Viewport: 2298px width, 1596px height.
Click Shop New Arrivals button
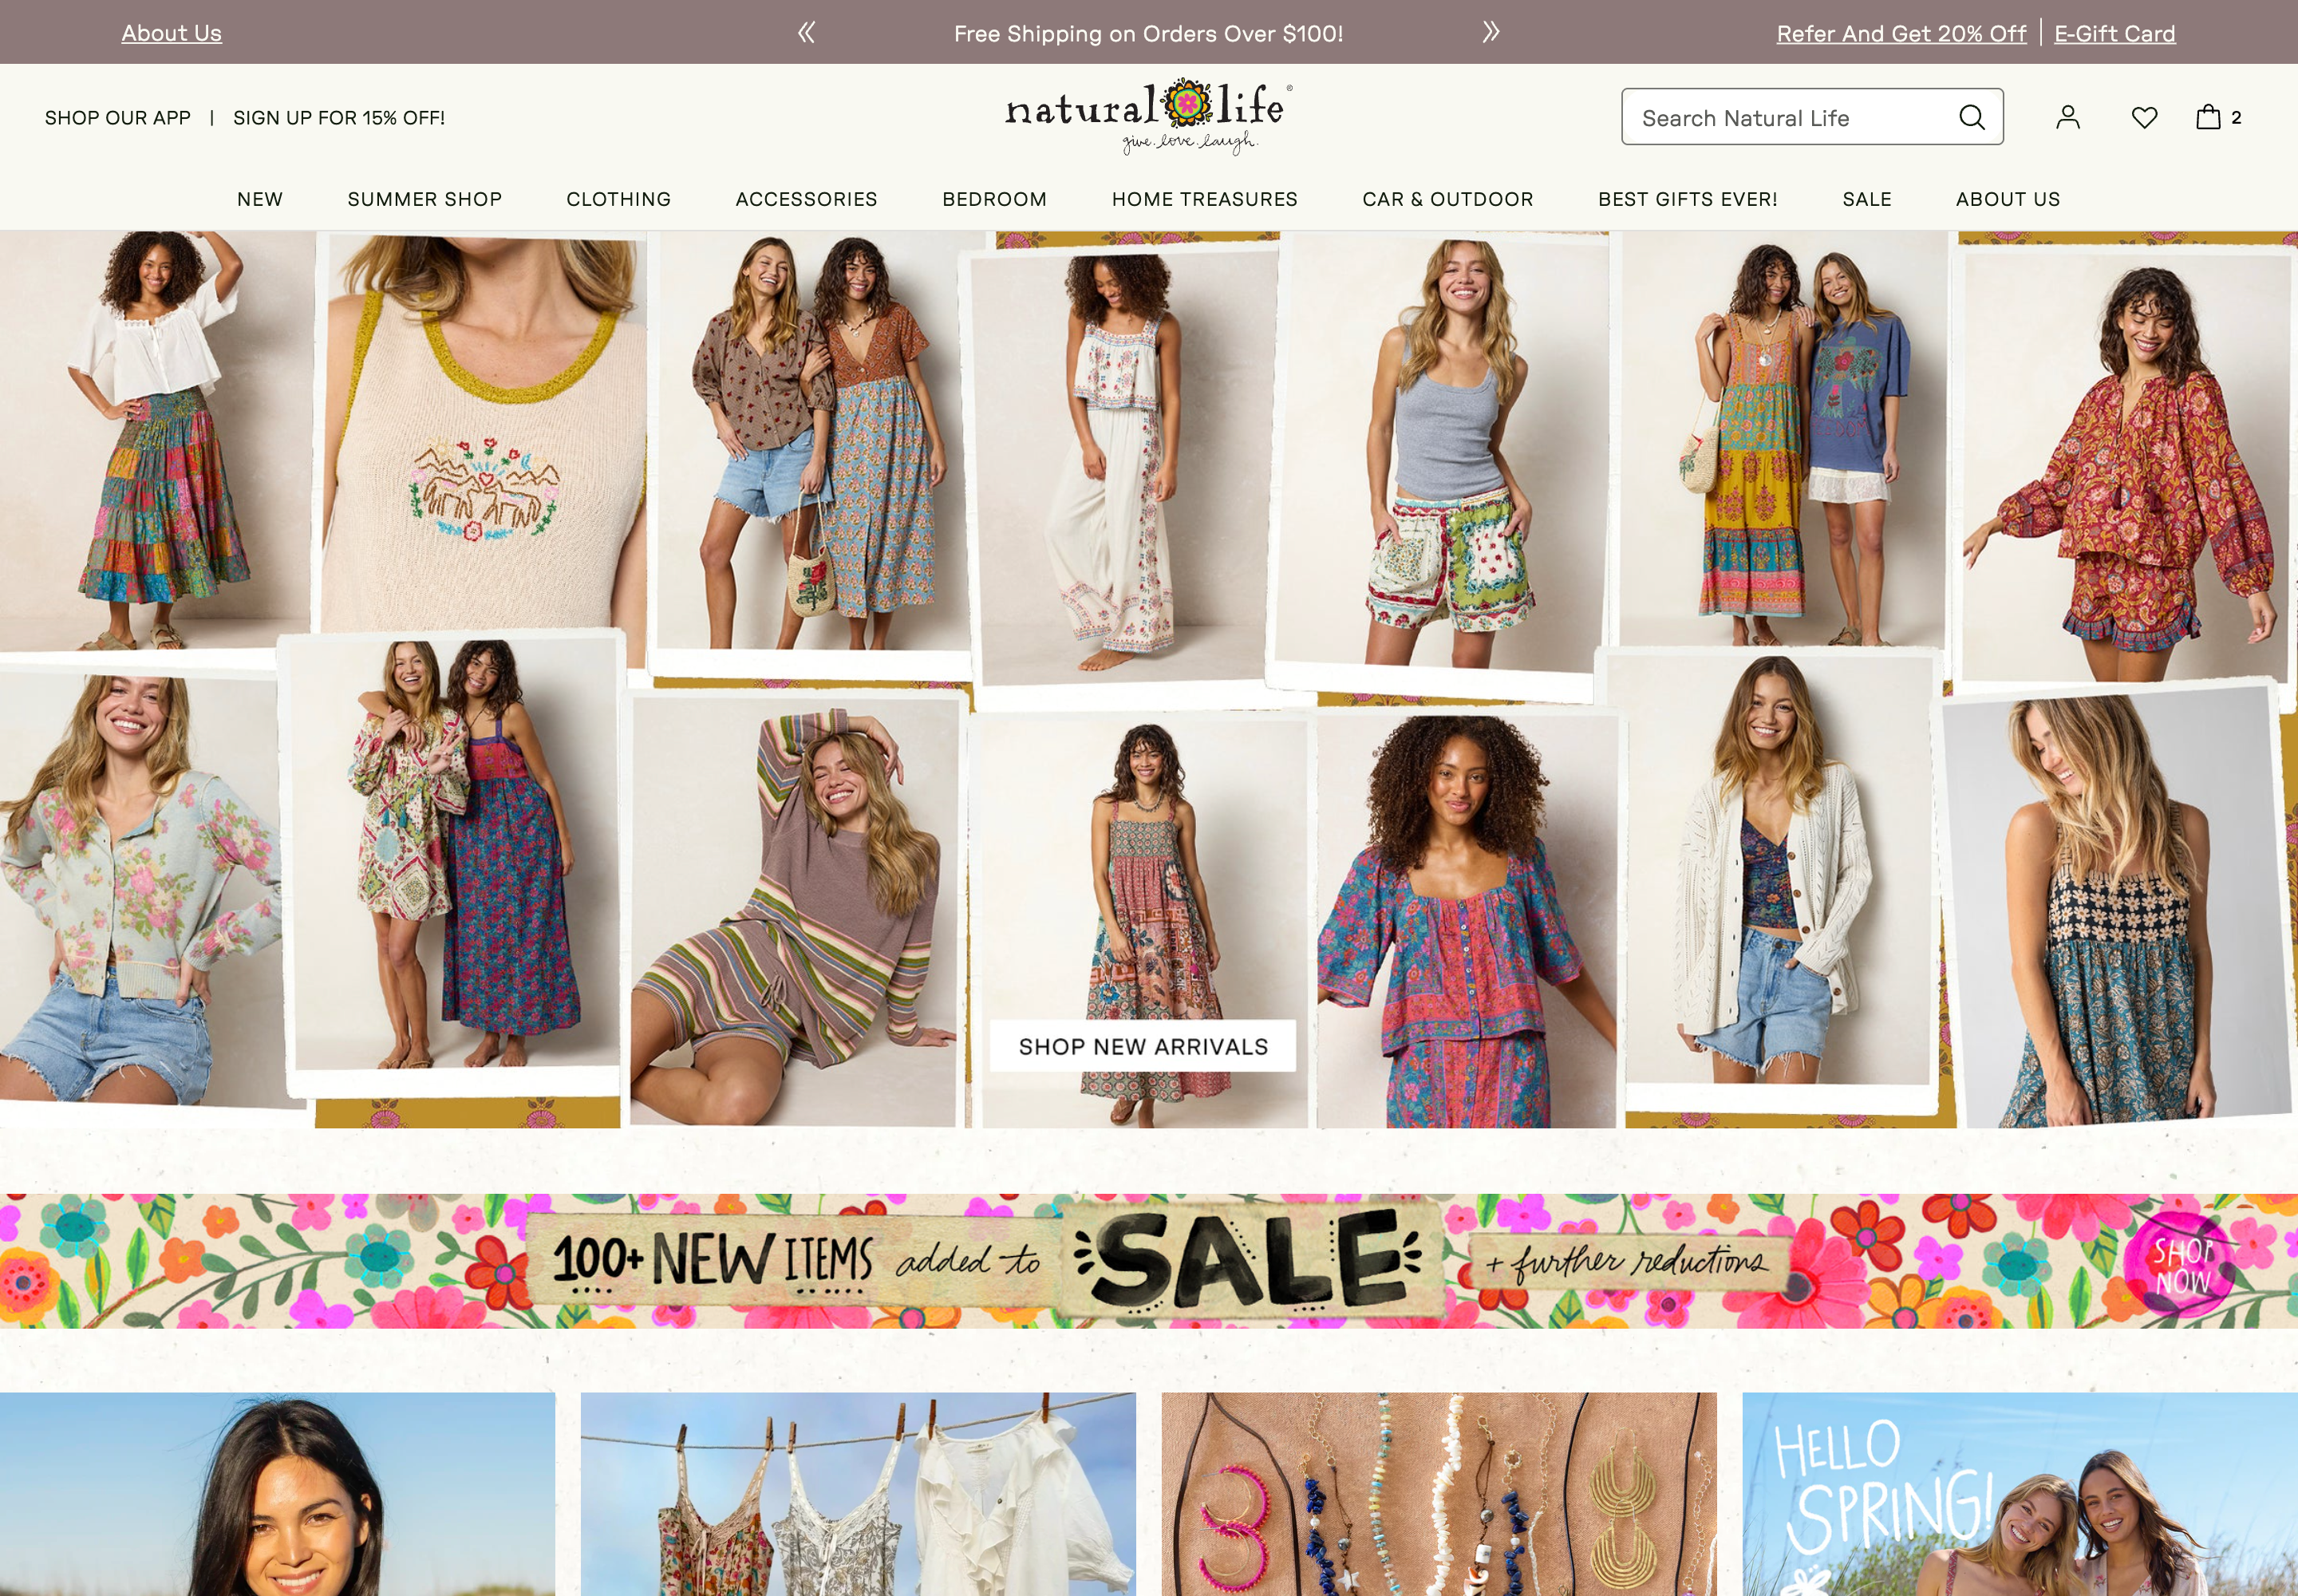pos(1143,1046)
